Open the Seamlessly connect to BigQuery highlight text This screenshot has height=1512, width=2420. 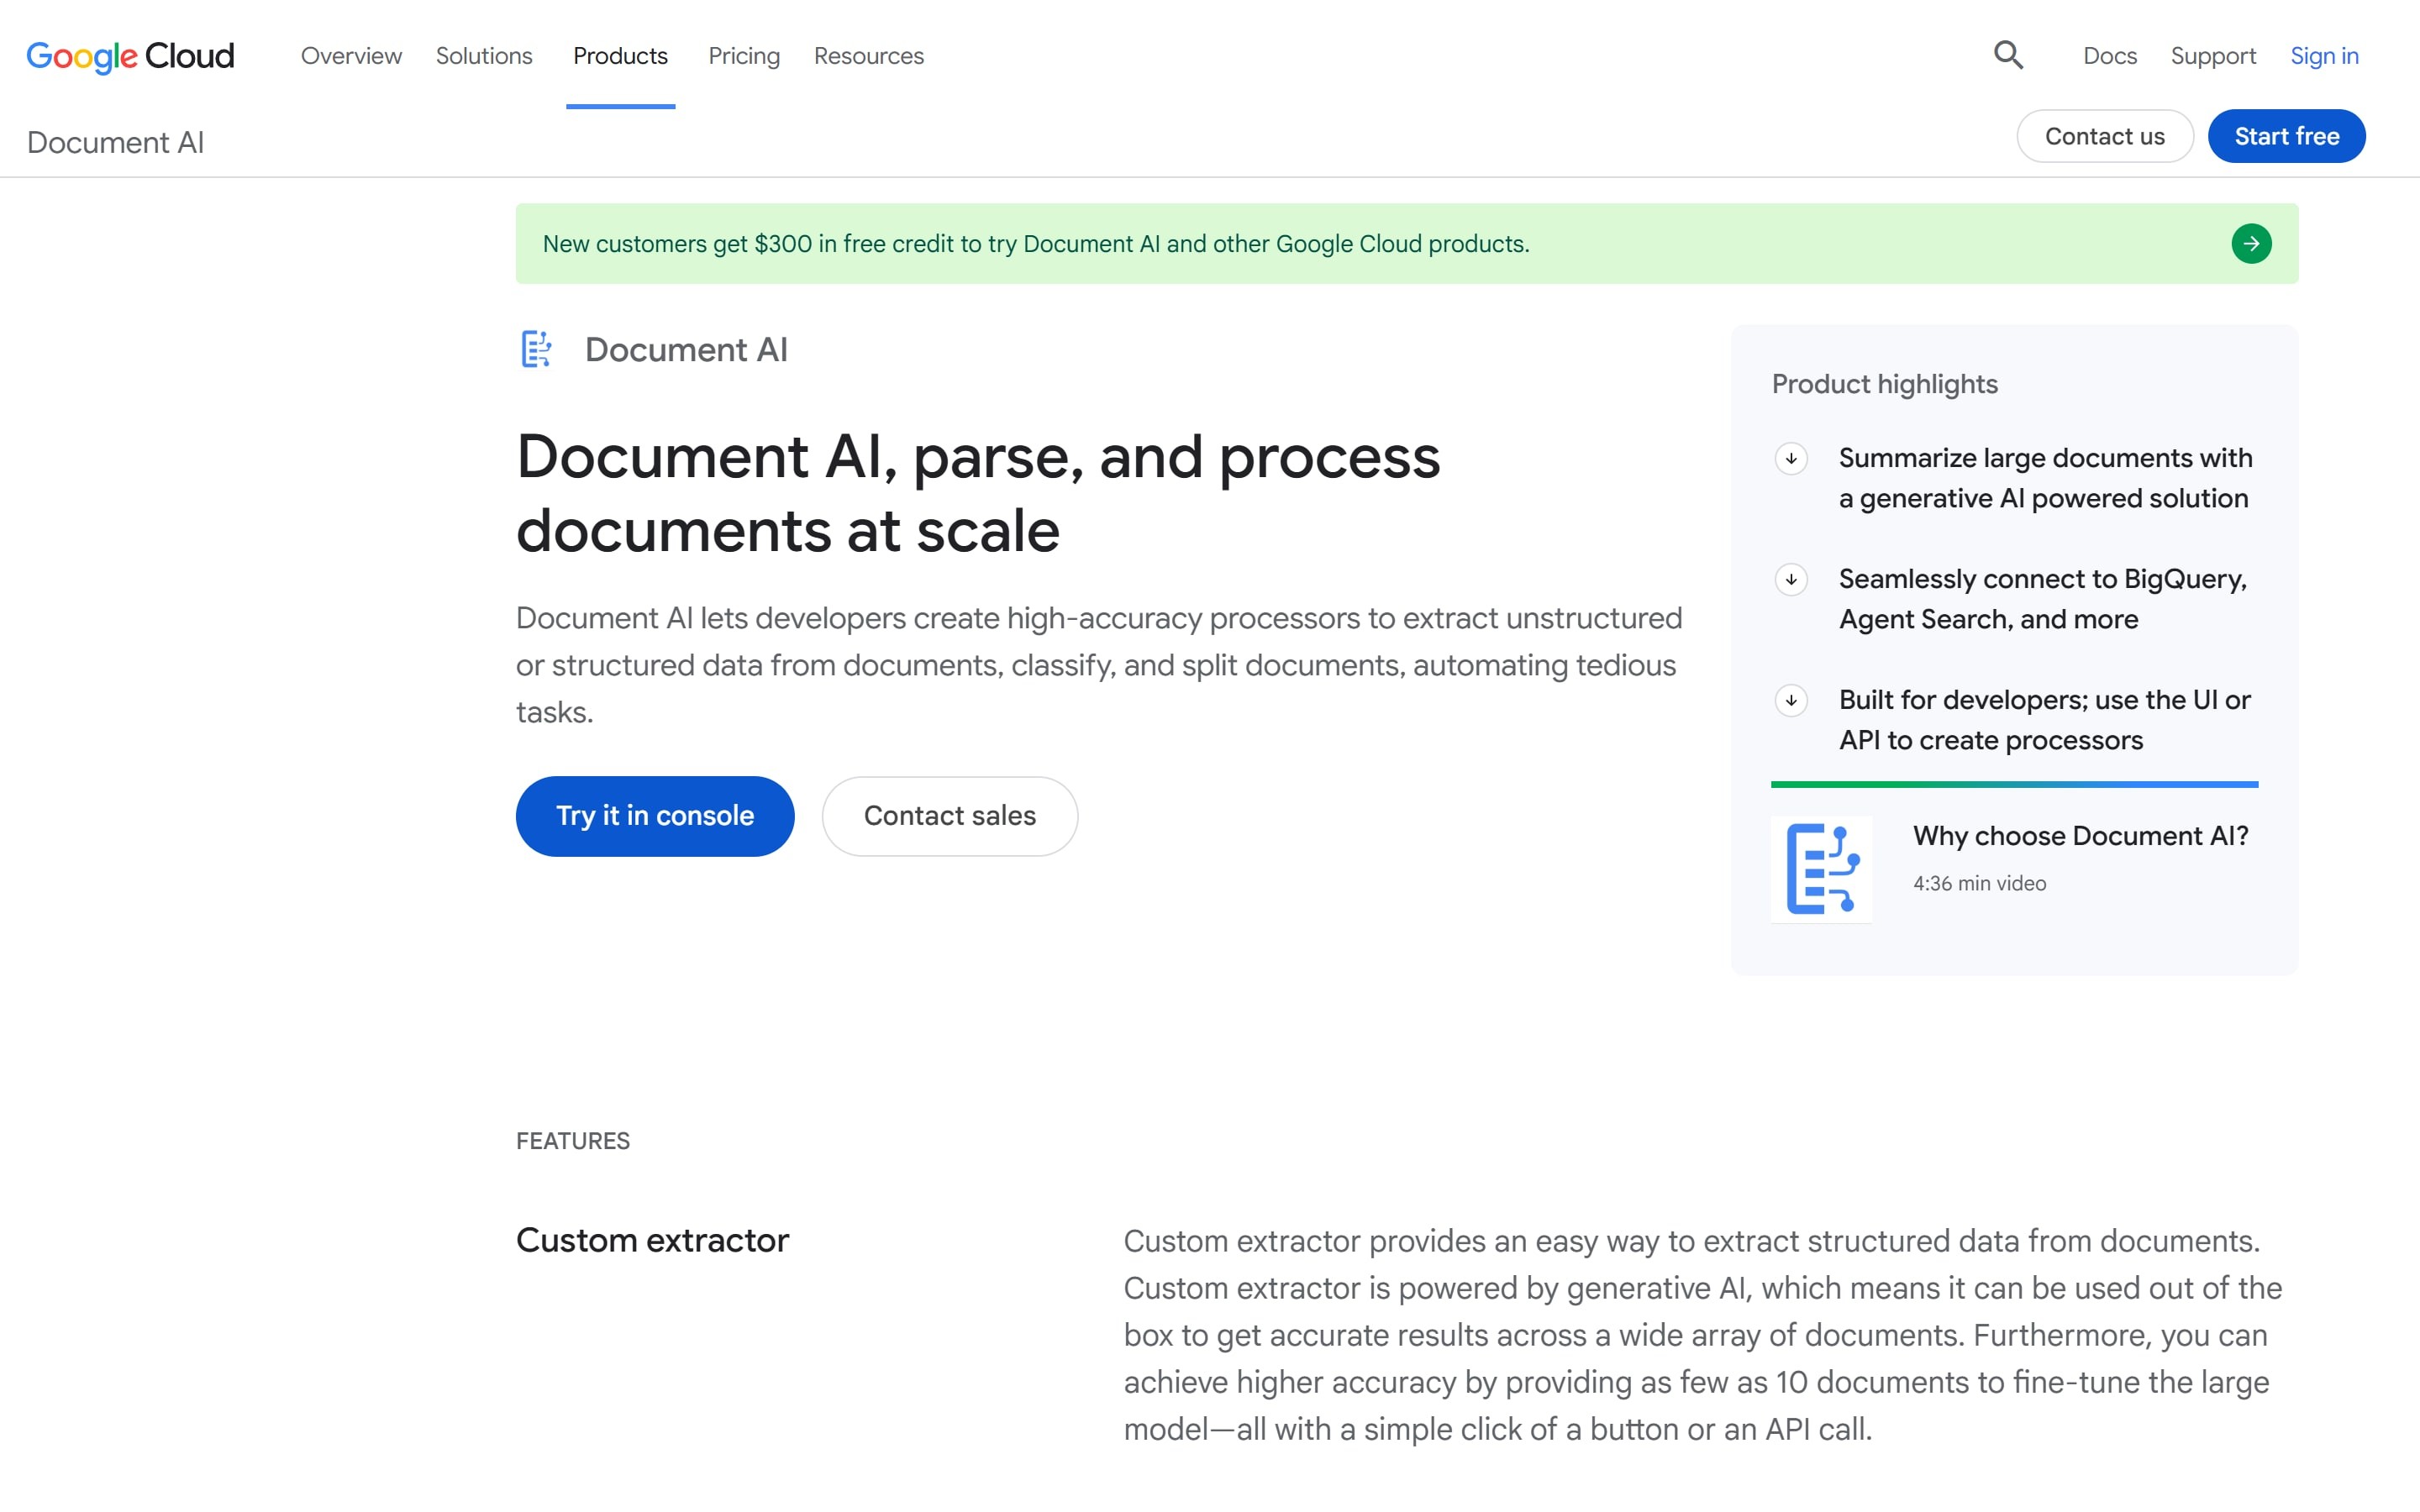click(2042, 599)
